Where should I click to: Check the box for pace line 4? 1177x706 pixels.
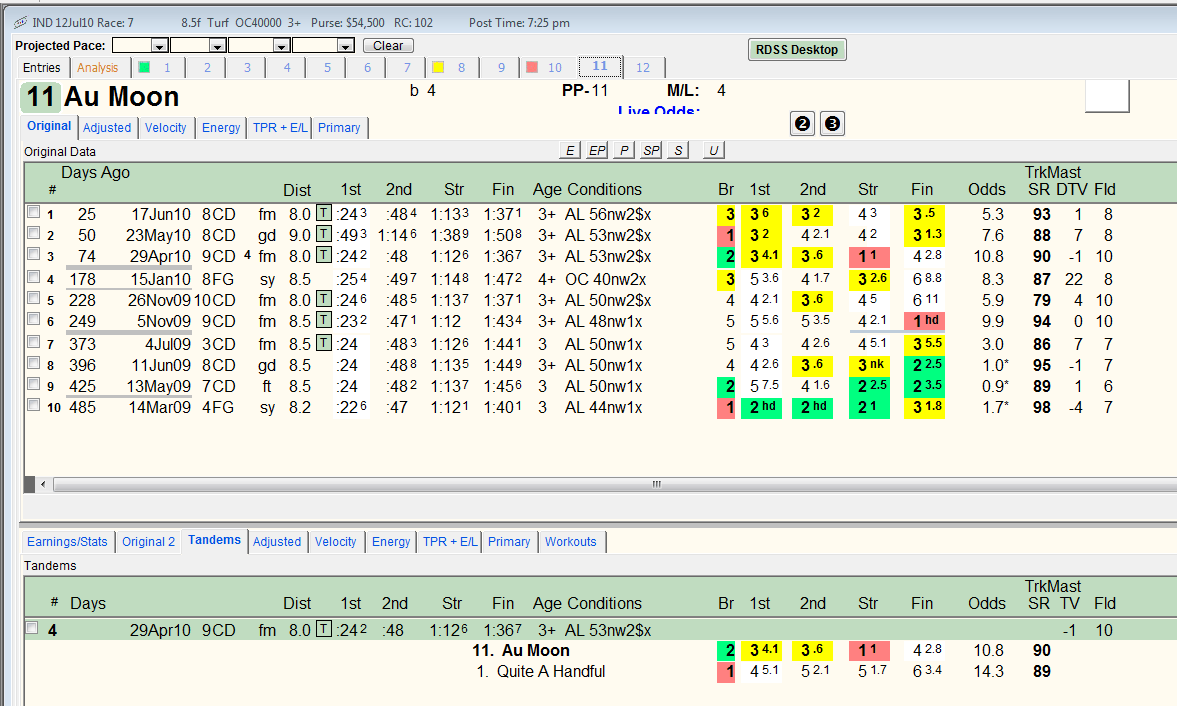[x=33, y=277]
